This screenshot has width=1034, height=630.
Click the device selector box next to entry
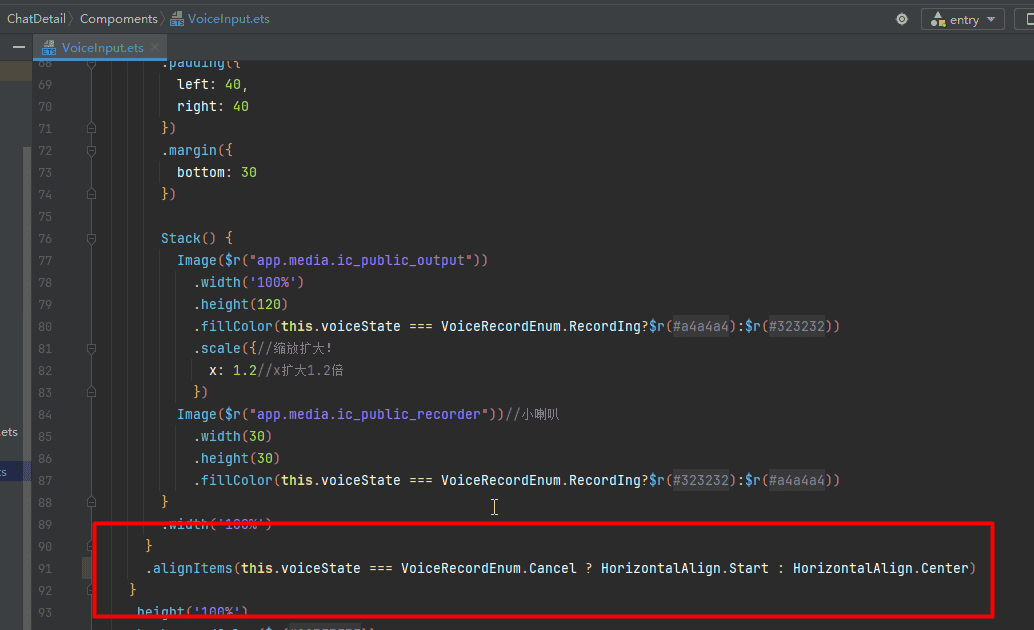(1026, 19)
